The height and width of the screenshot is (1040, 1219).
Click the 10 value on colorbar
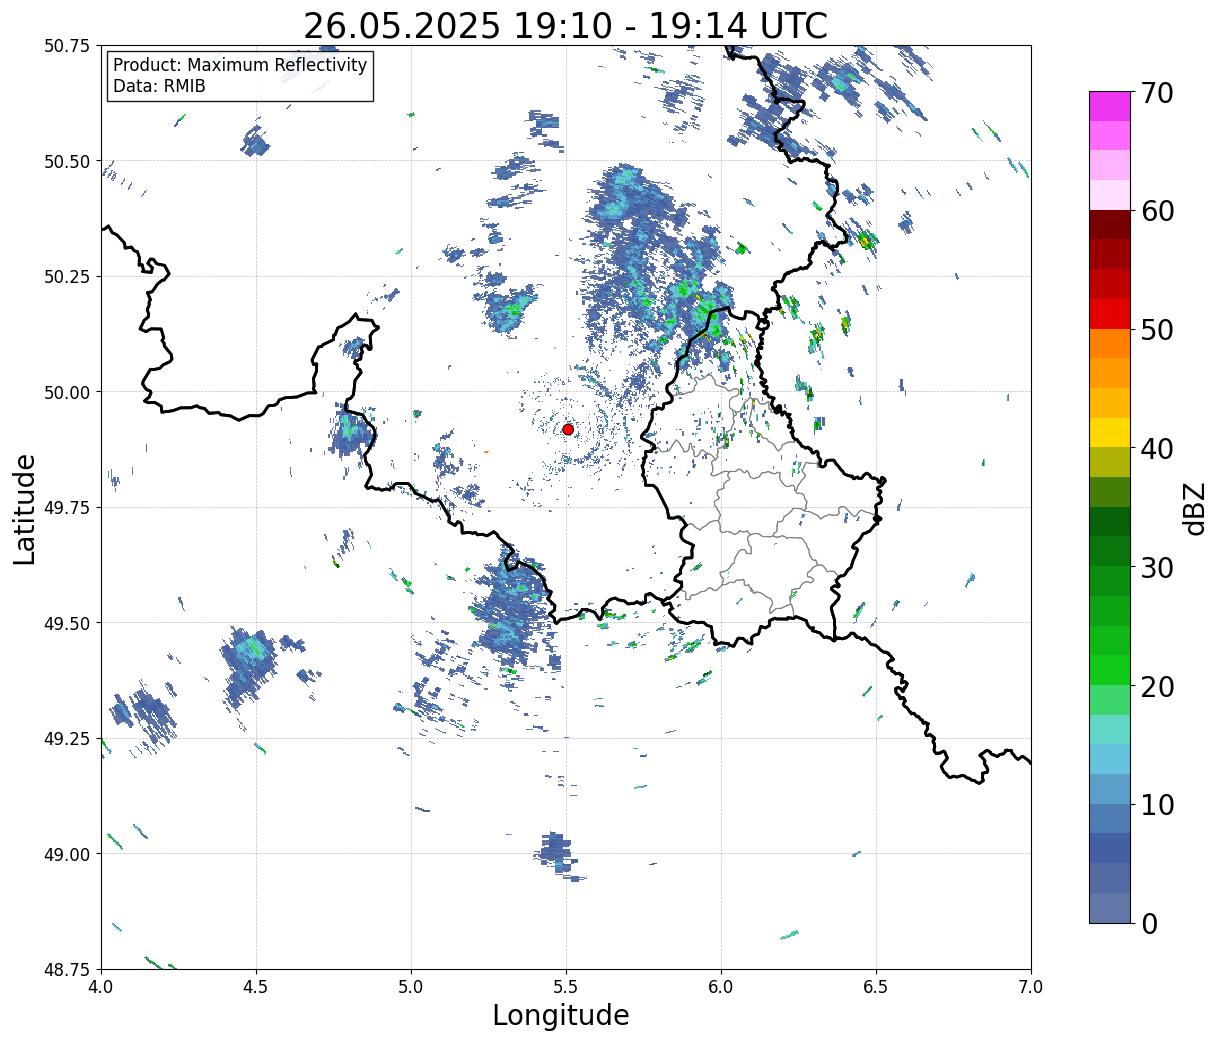[1157, 804]
